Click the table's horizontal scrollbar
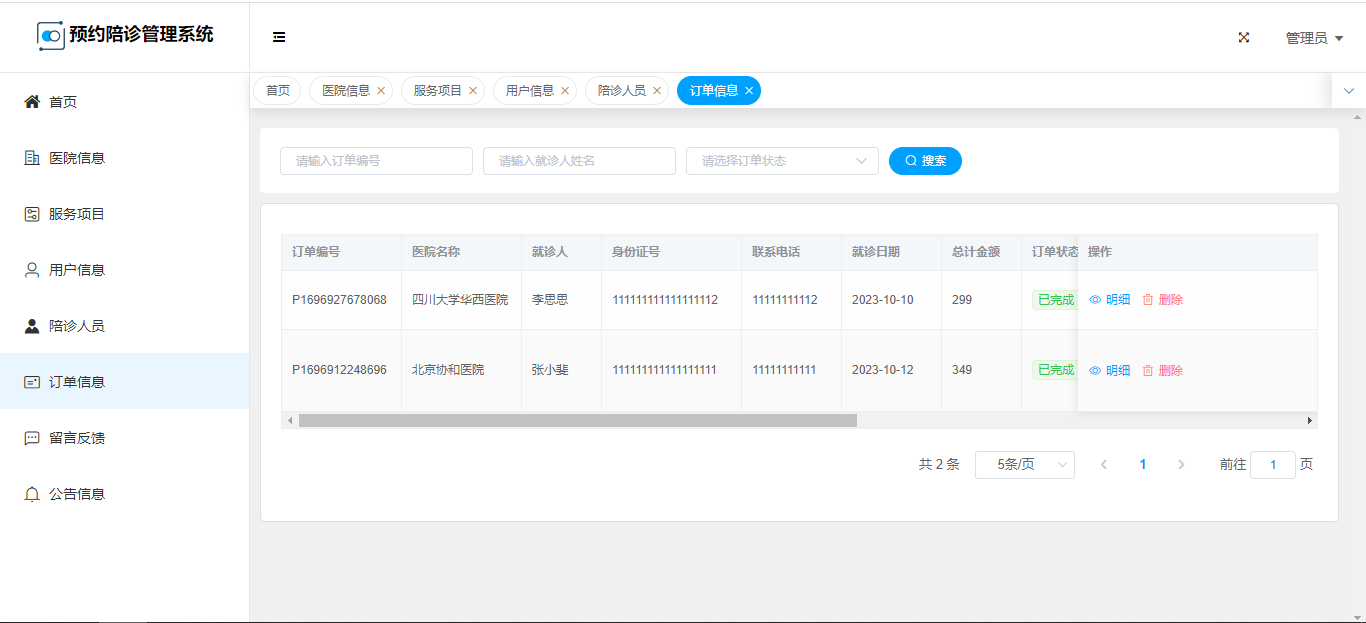The width and height of the screenshot is (1366, 623). tap(577, 421)
